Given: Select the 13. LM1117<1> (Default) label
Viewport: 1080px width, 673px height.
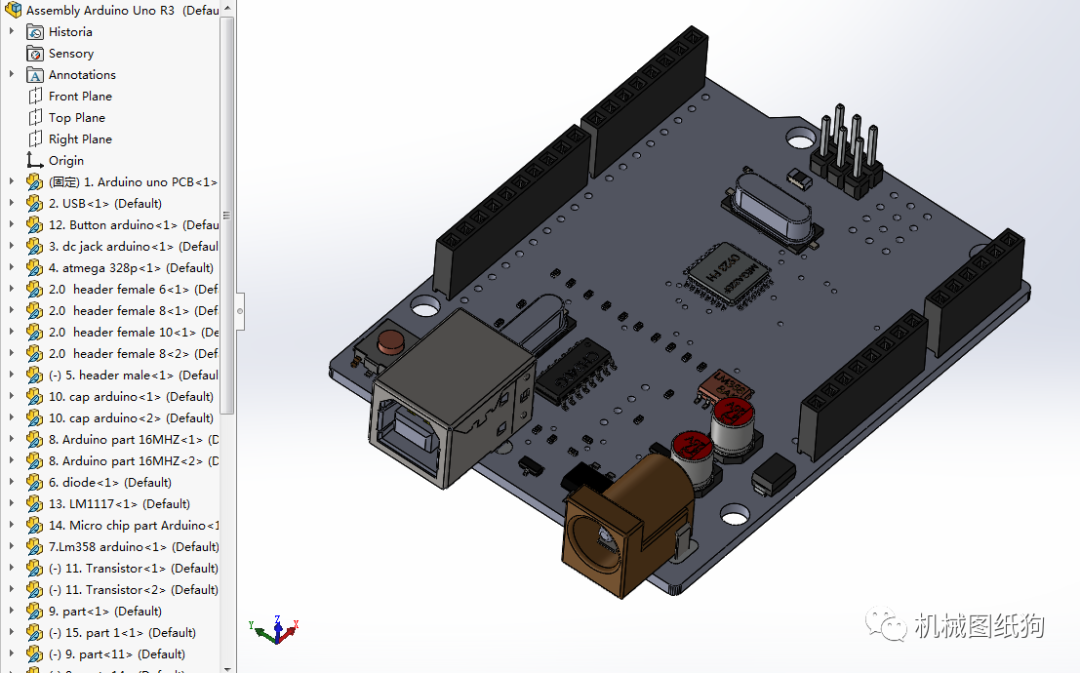Looking at the screenshot, I should [x=119, y=504].
